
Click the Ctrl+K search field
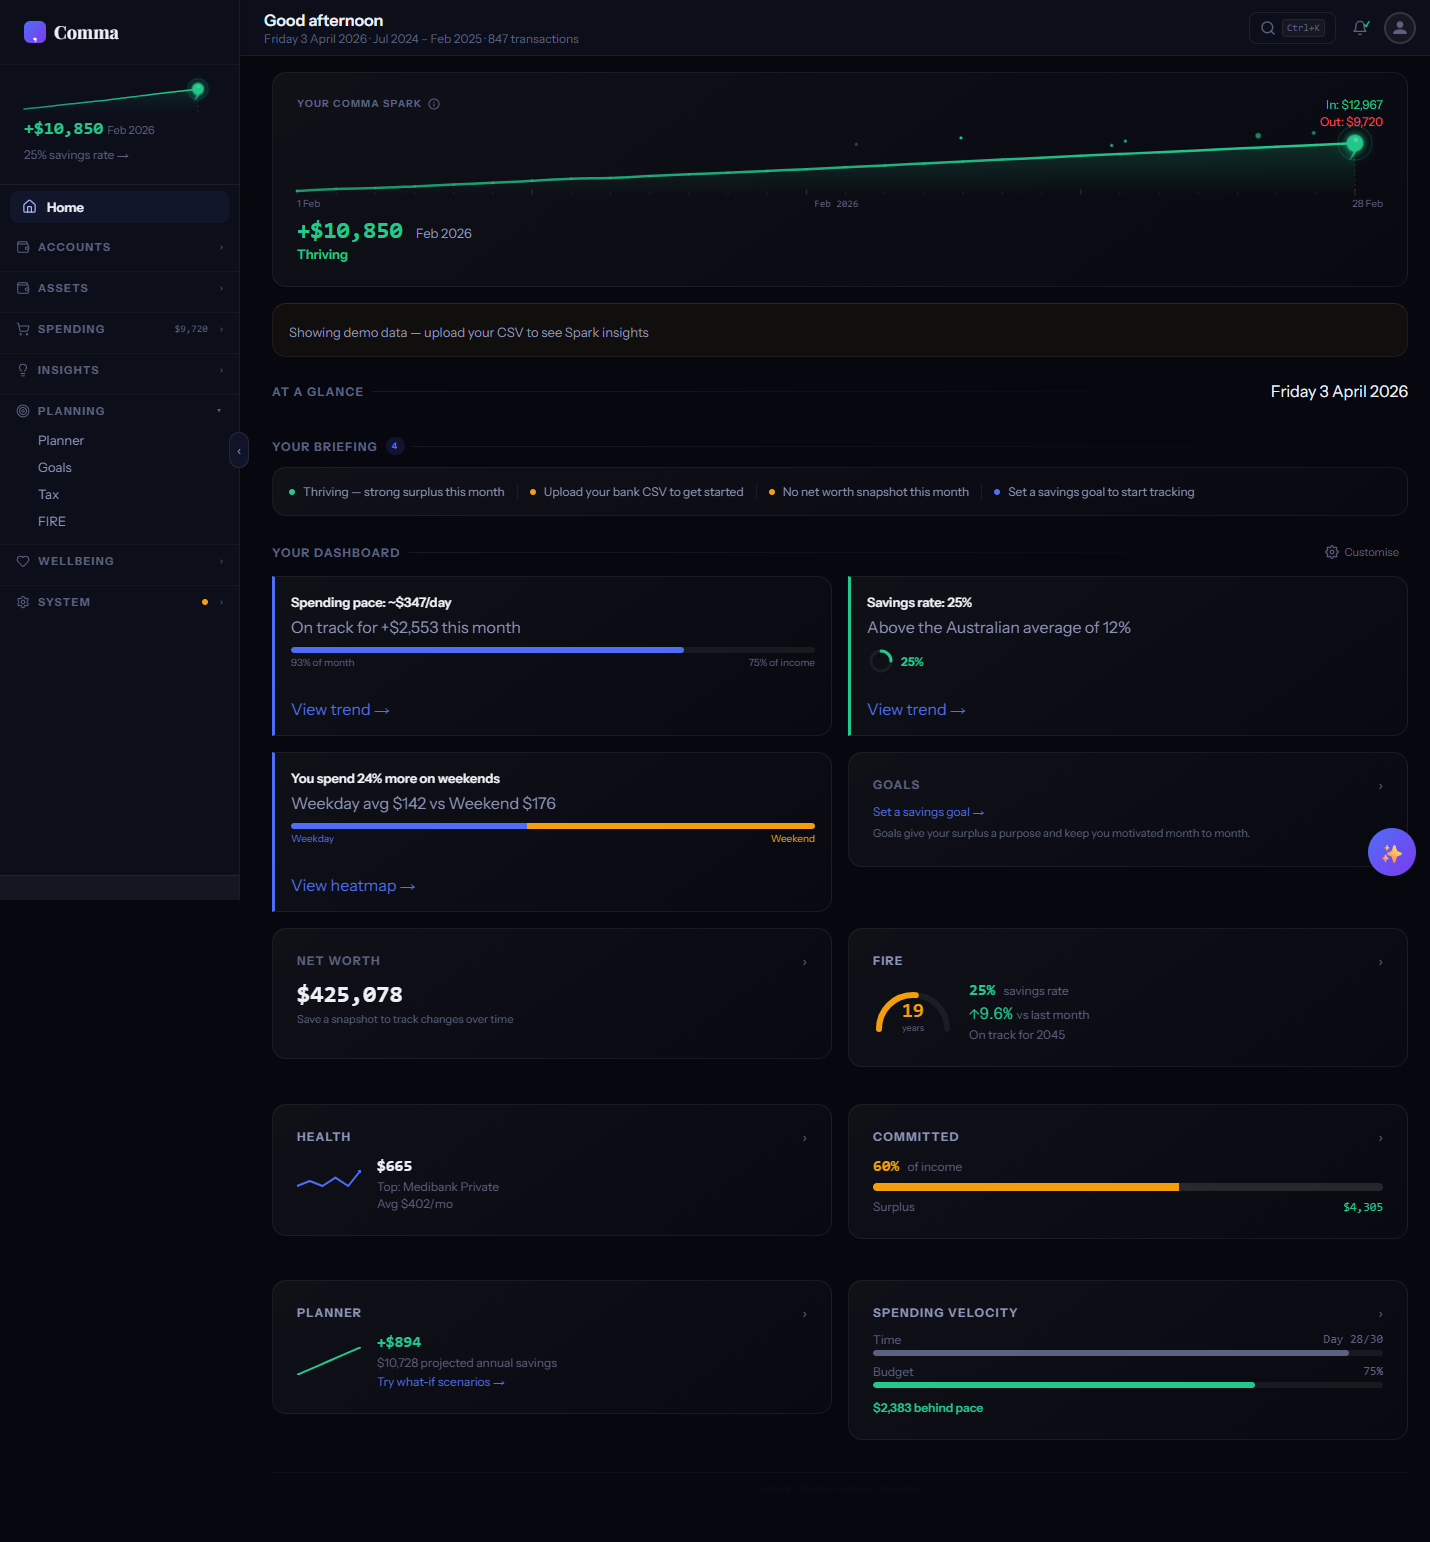click(1302, 28)
